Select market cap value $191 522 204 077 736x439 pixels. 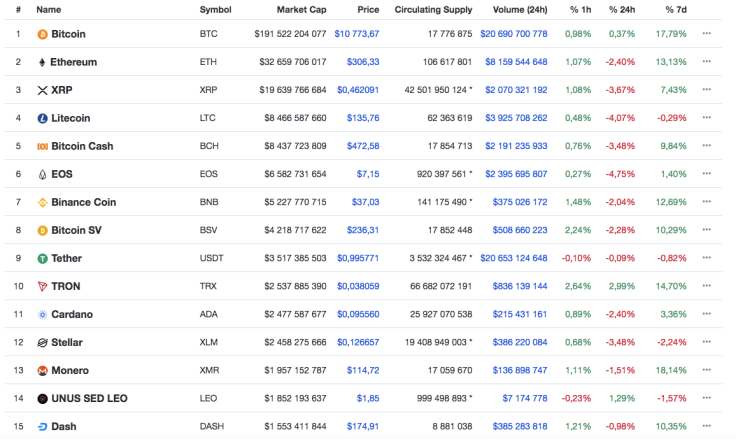point(290,34)
